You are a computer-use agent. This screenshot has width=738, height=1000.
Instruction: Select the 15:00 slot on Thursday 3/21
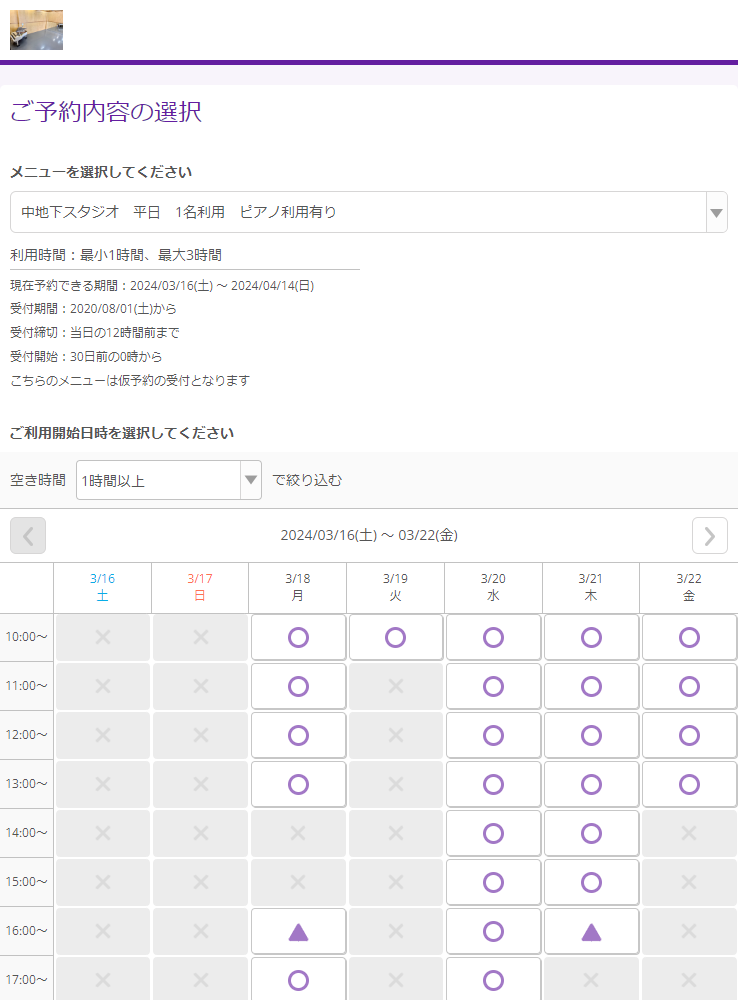[591, 882]
